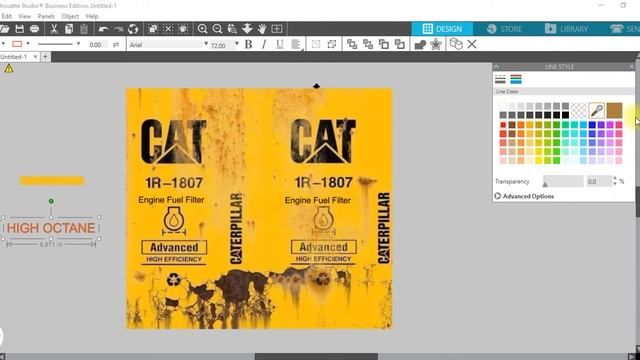Add a new document tab
The height and width of the screenshot is (360, 640).
click(45, 57)
